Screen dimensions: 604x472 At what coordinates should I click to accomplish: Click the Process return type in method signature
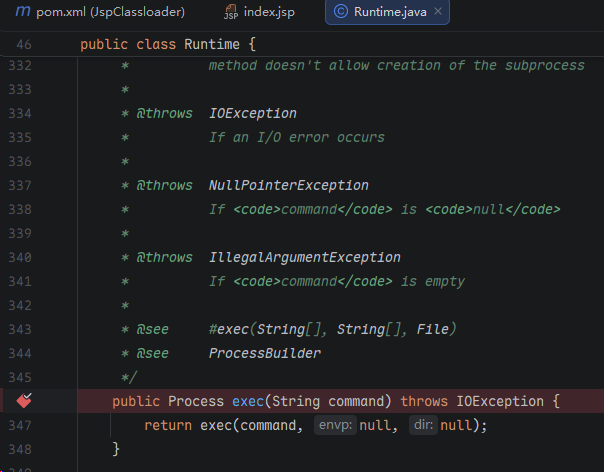(x=195, y=401)
